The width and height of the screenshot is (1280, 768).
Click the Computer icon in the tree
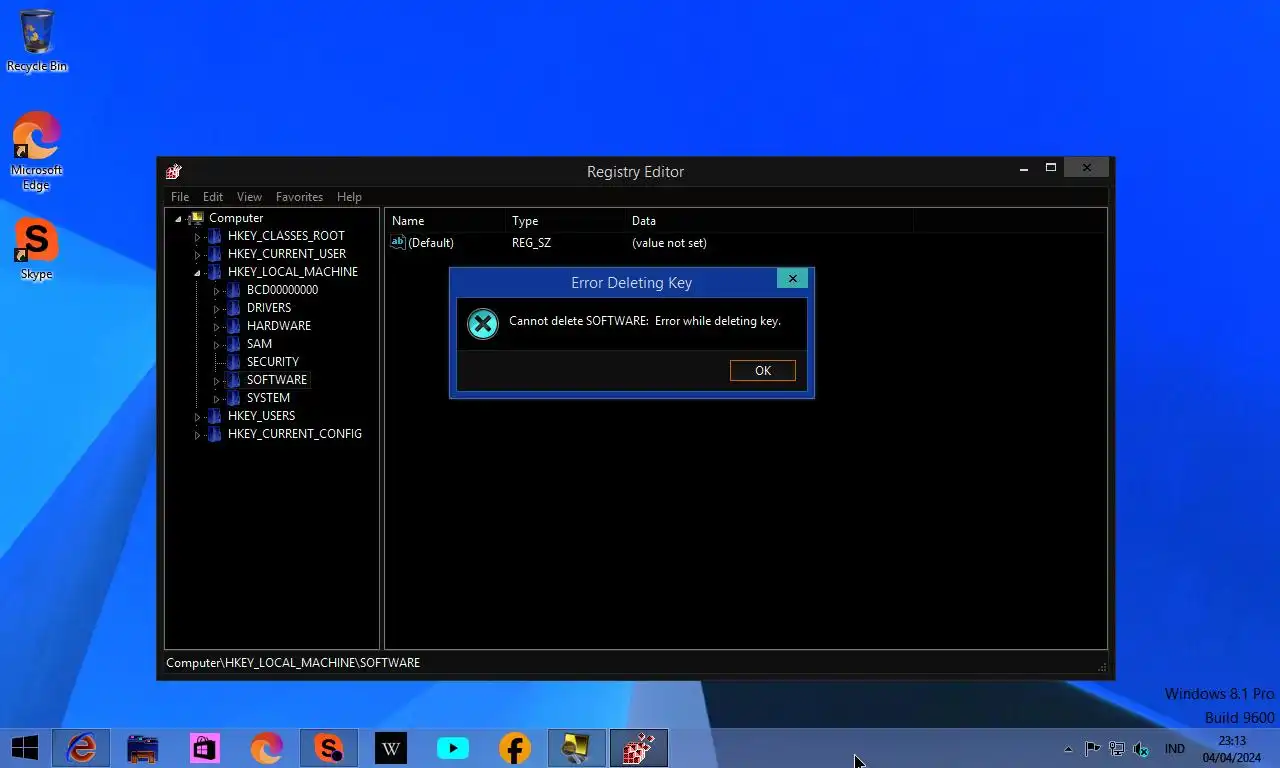pyautogui.click(x=197, y=218)
